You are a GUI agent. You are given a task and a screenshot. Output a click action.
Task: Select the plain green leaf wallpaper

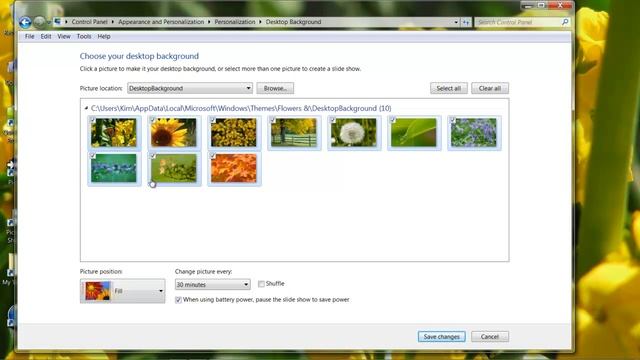[x=414, y=133]
